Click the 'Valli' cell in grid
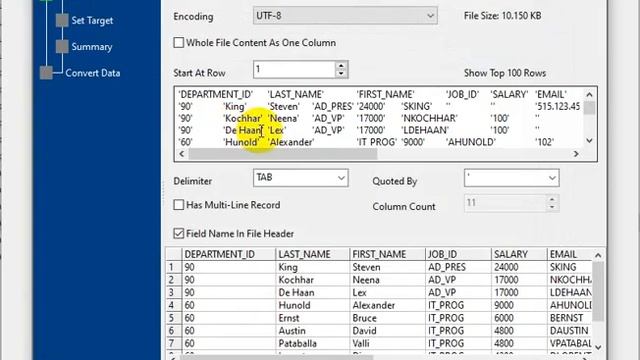640x360 pixels. point(387,343)
